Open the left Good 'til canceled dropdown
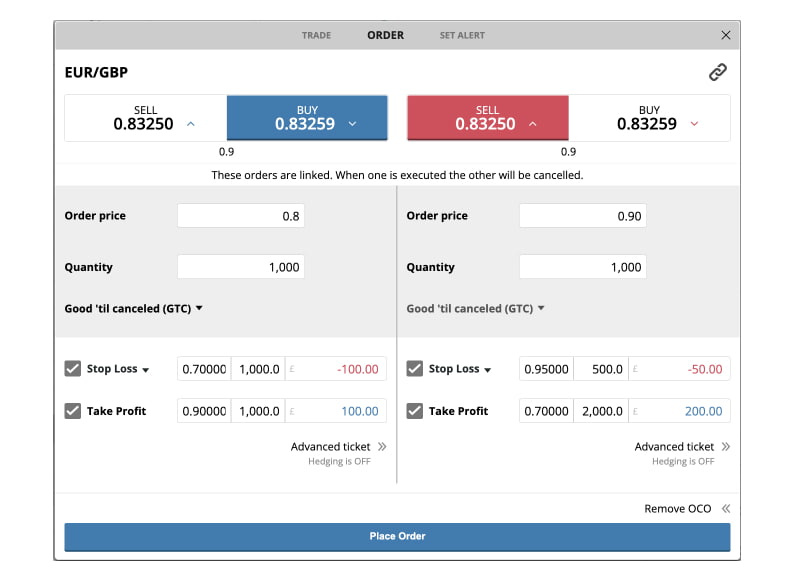The height and width of the screenshot is (582, 792). [x=134, y=309]
